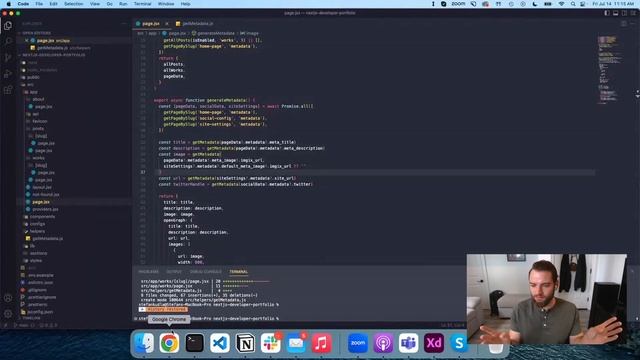The image size is (640, 360).
Task: Open the Customize Layout icon
Action: click(x=633, y=13)
